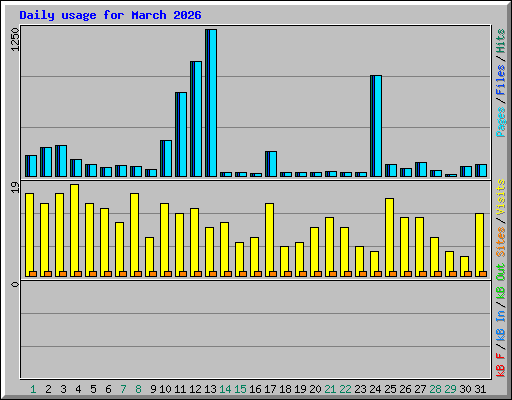Click day label 17
The width and height of the screenshot is (512, 400).
(270, 389)
